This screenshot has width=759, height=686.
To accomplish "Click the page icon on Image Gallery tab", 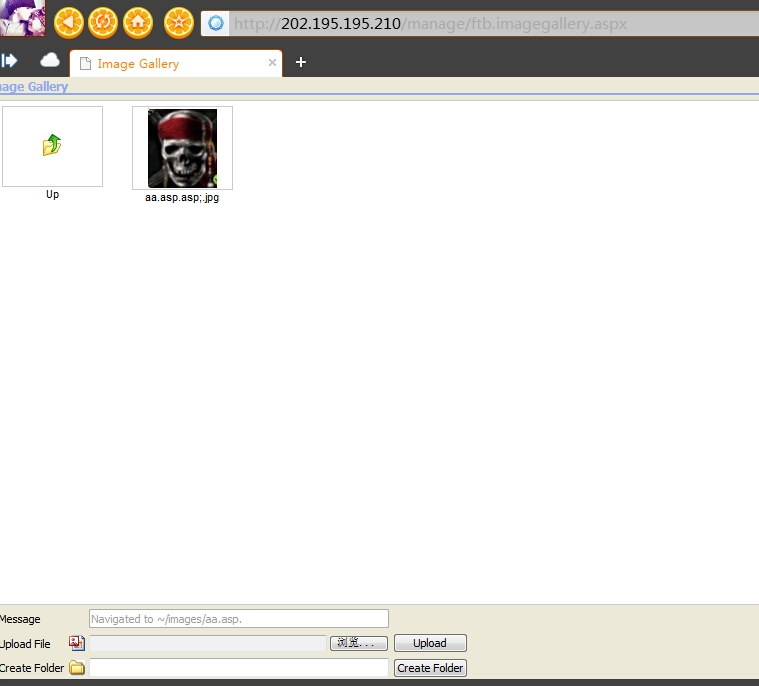I will pyautogui.click(x=85, y=63).
